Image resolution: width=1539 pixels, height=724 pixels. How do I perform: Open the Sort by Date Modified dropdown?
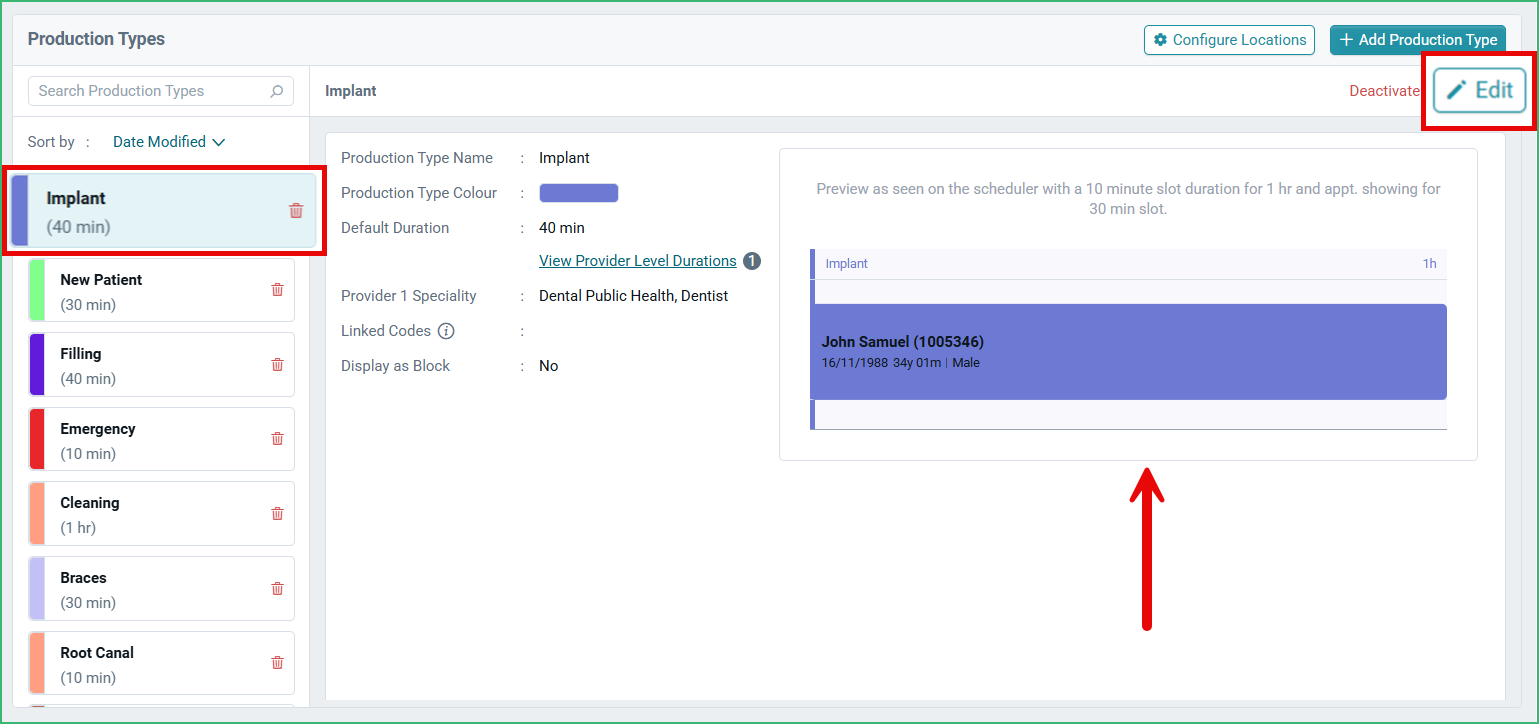point(169,142)
